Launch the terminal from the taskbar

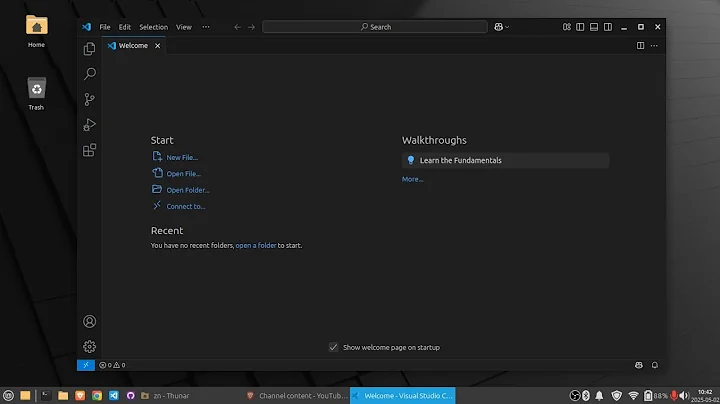click(x=45, y=395)
